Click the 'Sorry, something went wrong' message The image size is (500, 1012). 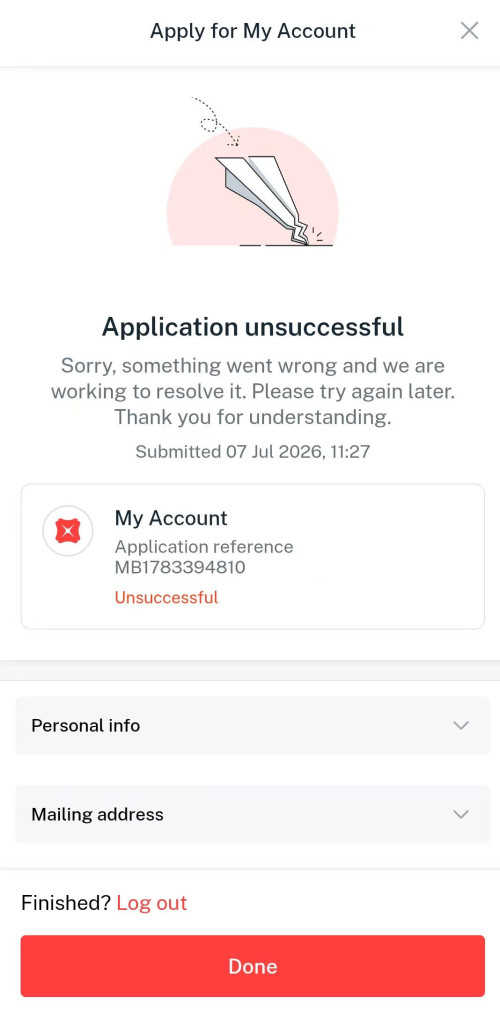[253, 392]
